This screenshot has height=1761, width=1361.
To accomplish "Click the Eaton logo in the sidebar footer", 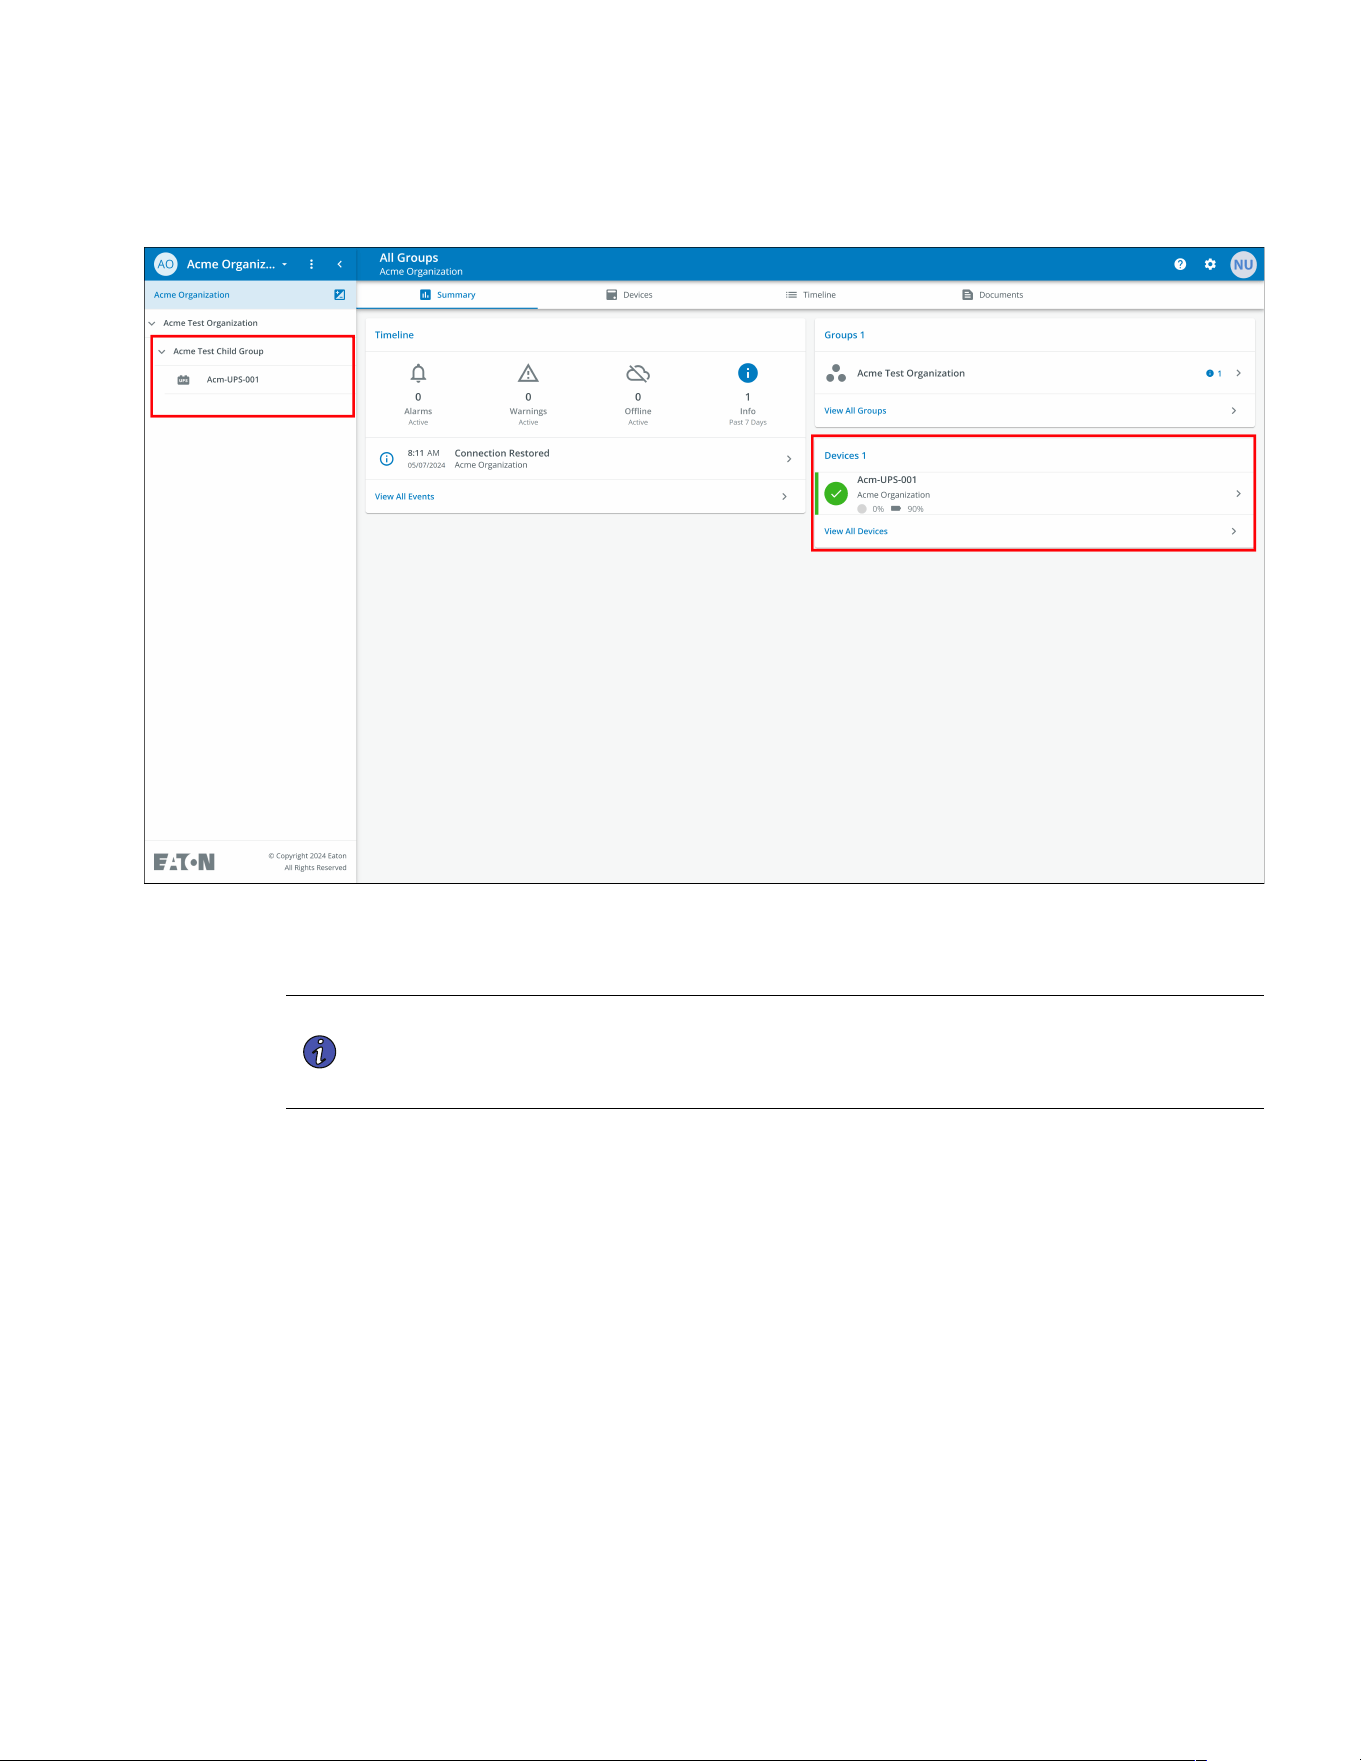I will tap(184, 862).
